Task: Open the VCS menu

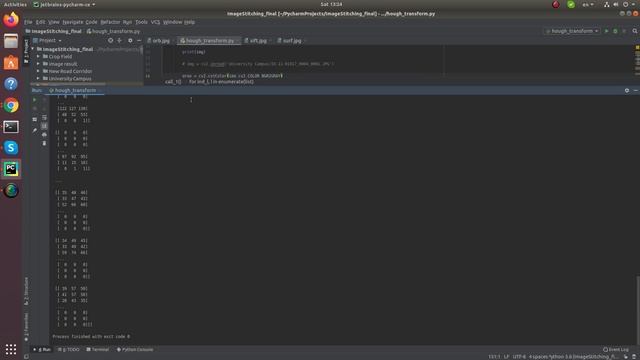Action: click(x=156, y=22)
